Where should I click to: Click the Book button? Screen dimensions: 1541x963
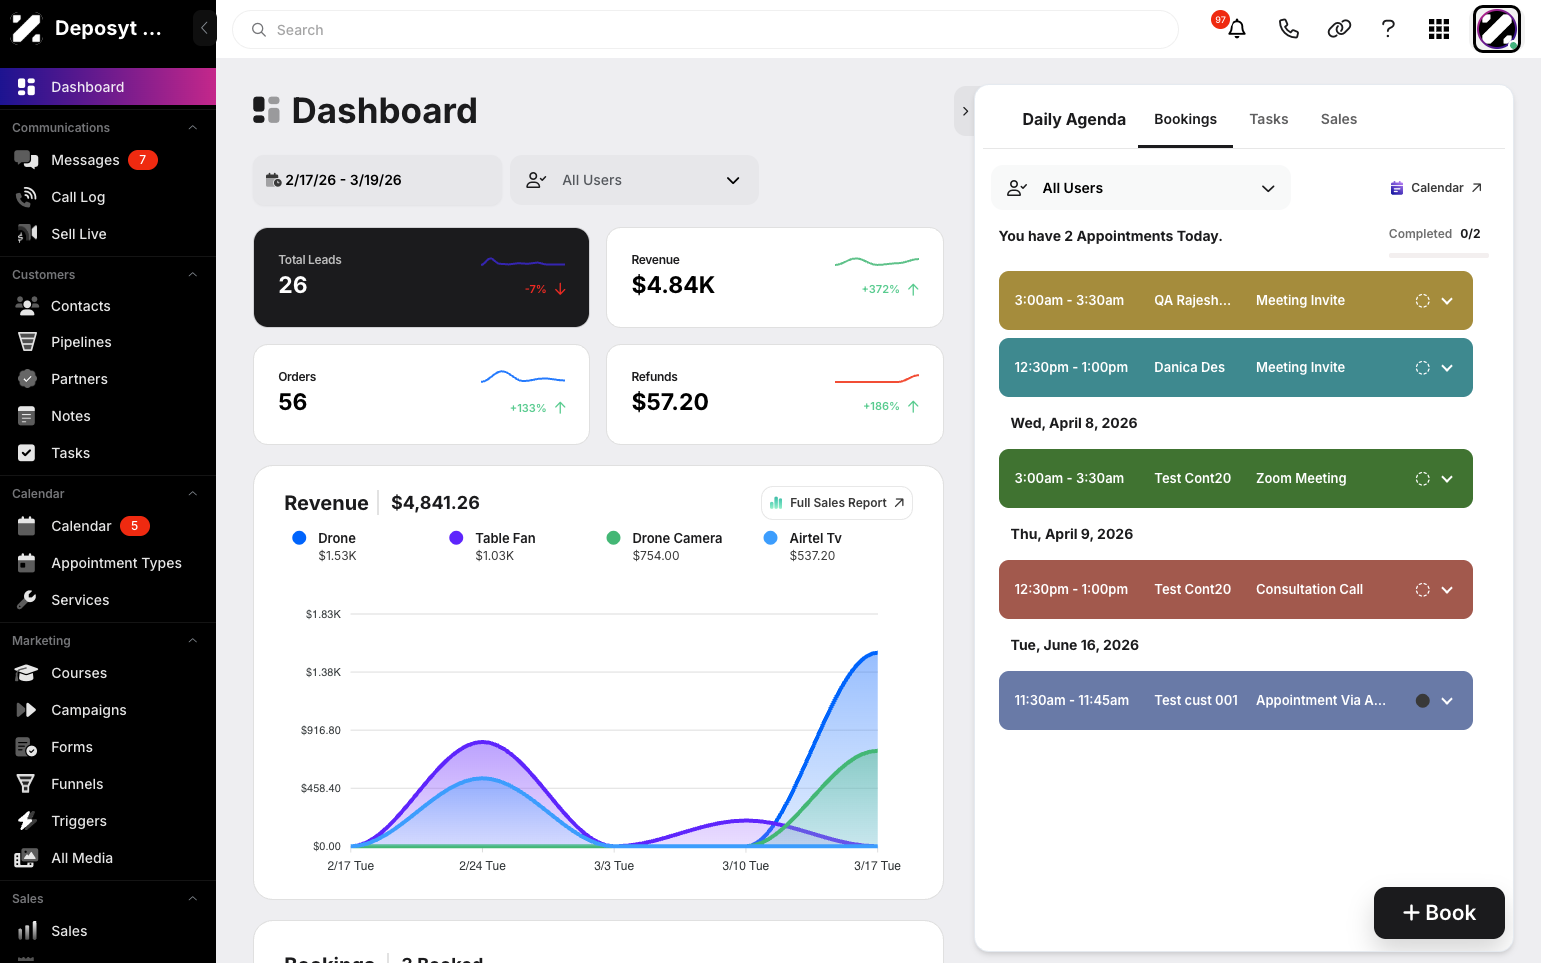click(1439, 913)
